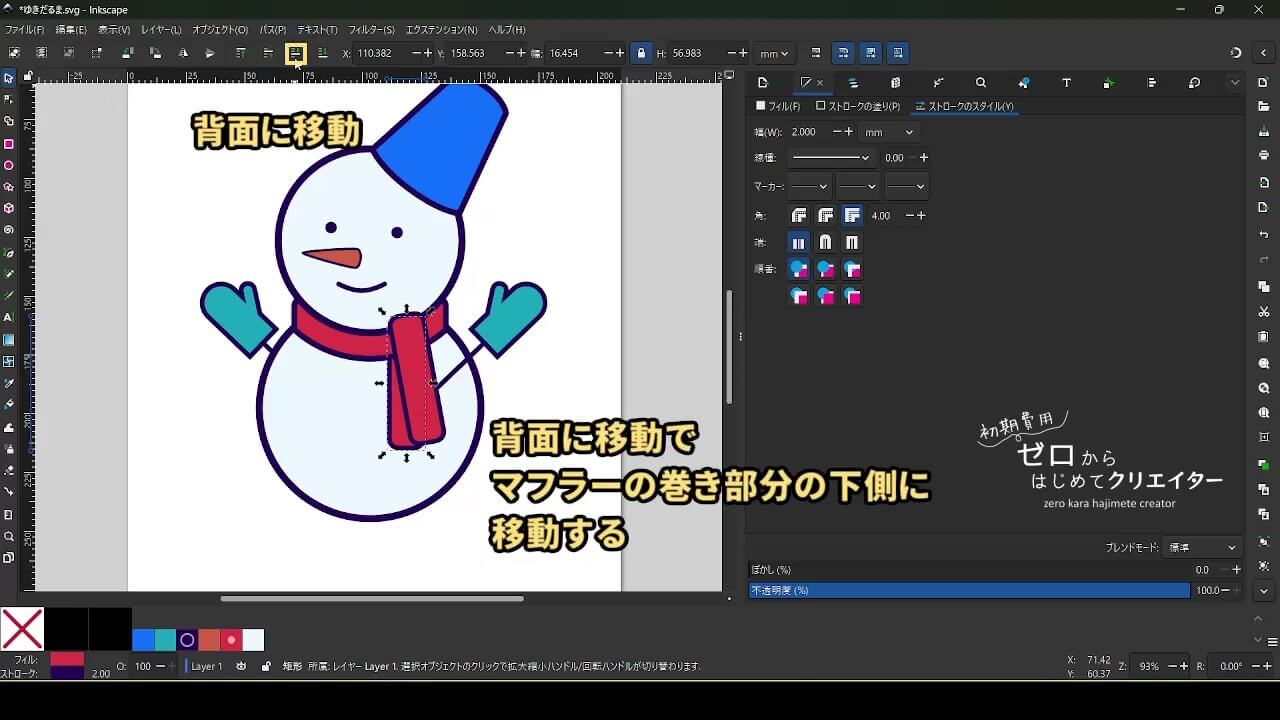This screenshot has height=720, width=1280.
Task: Toggle Layer 1 visibility eye icon
Action: (x=241, y=666)
